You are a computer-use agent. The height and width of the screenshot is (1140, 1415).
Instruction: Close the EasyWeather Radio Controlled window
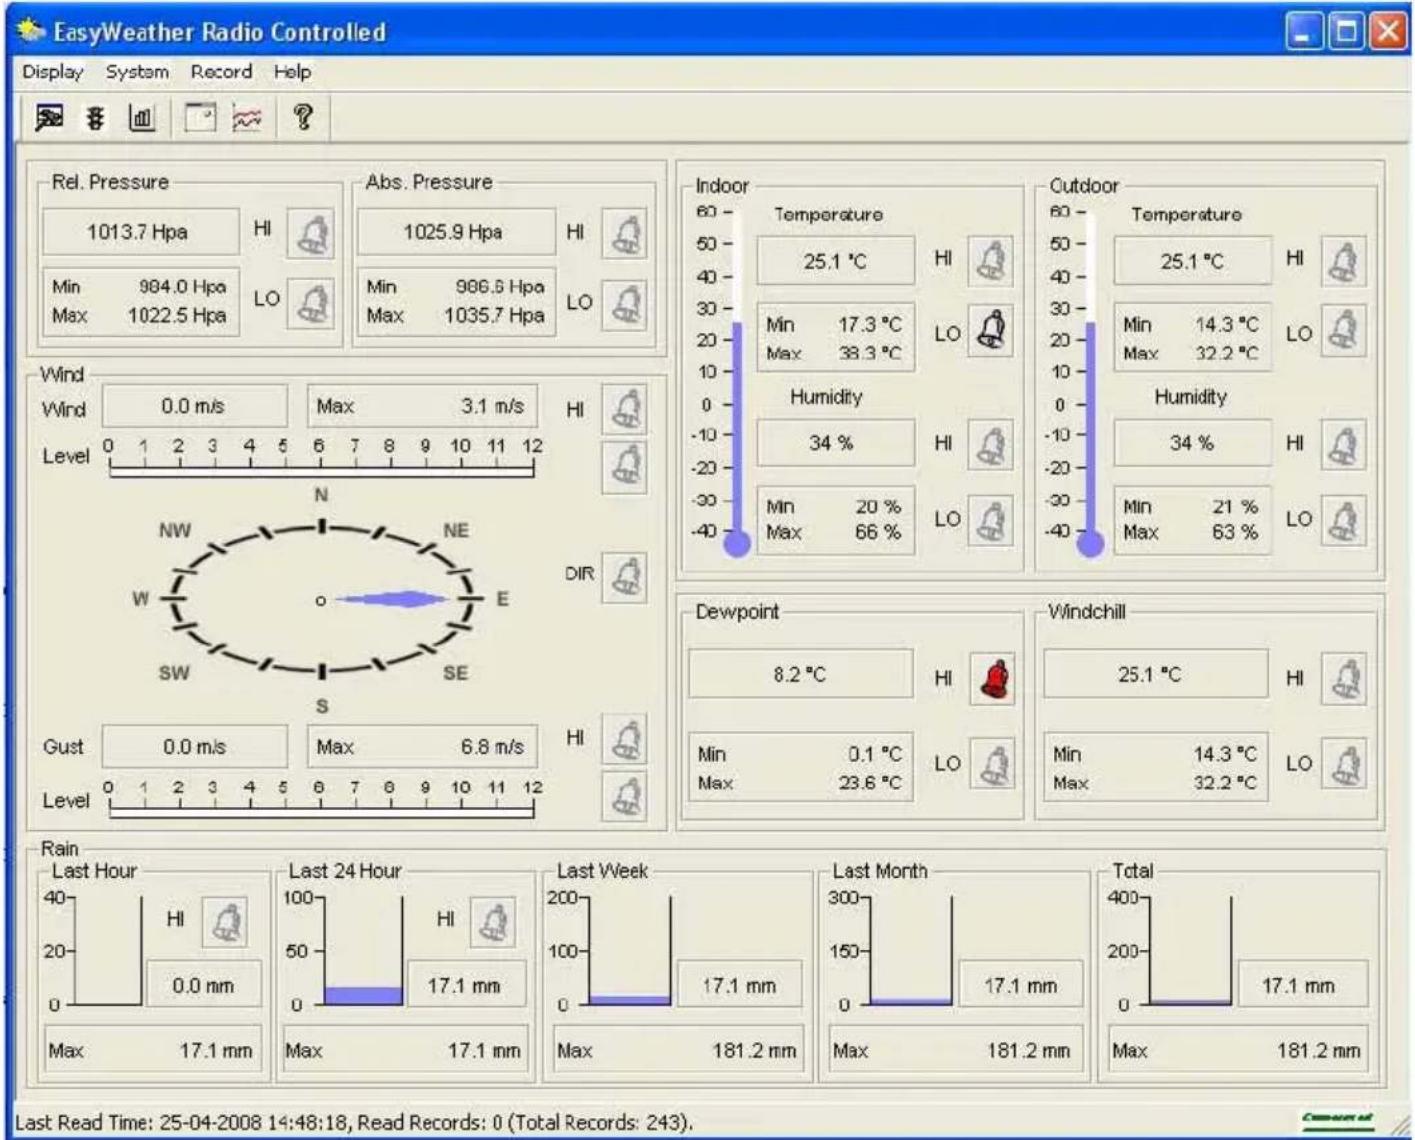click(x=1387, y=32)
